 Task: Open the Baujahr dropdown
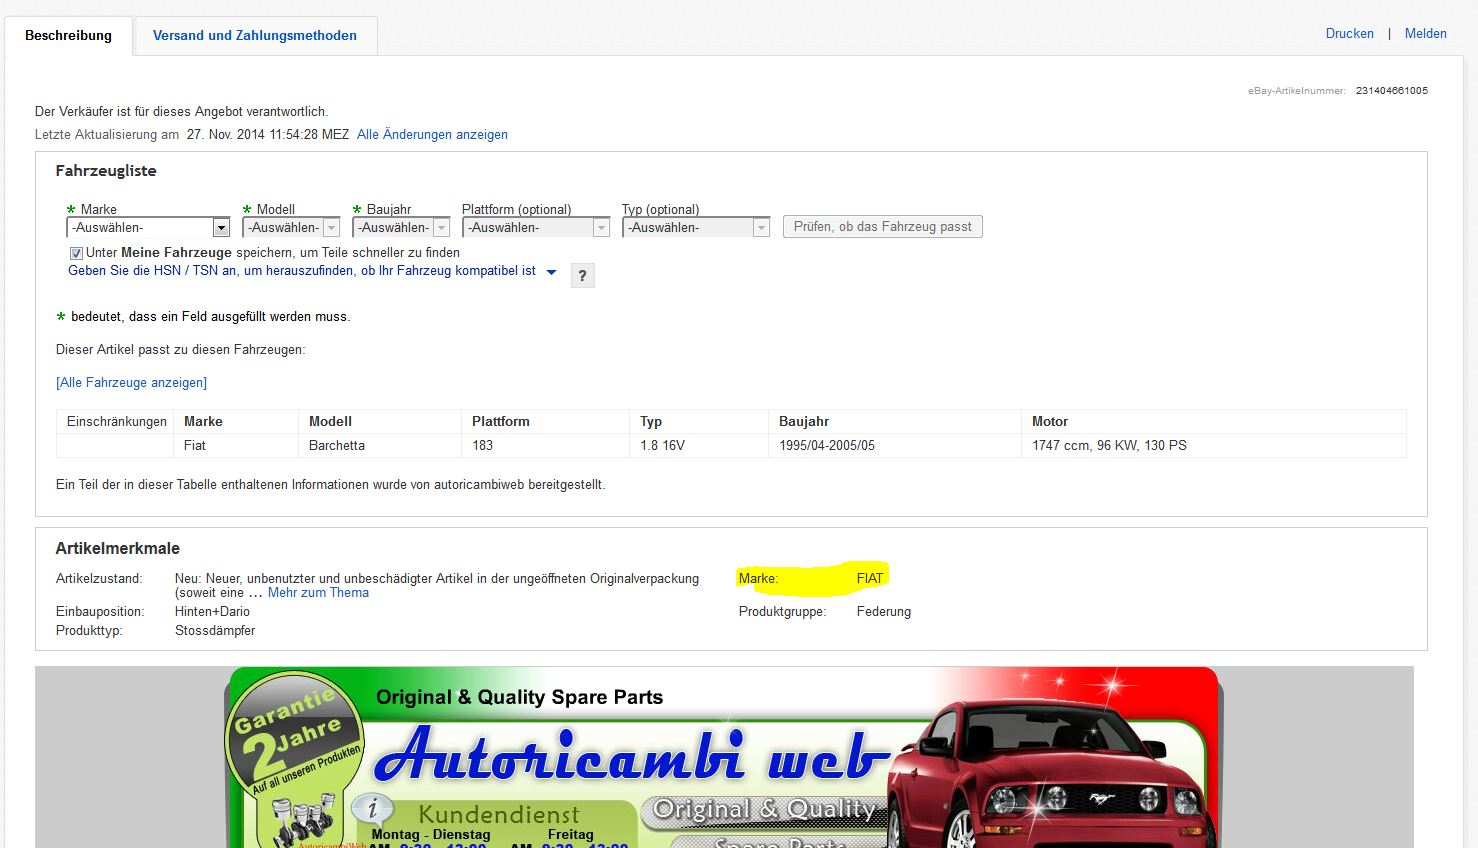coord(401,228)
